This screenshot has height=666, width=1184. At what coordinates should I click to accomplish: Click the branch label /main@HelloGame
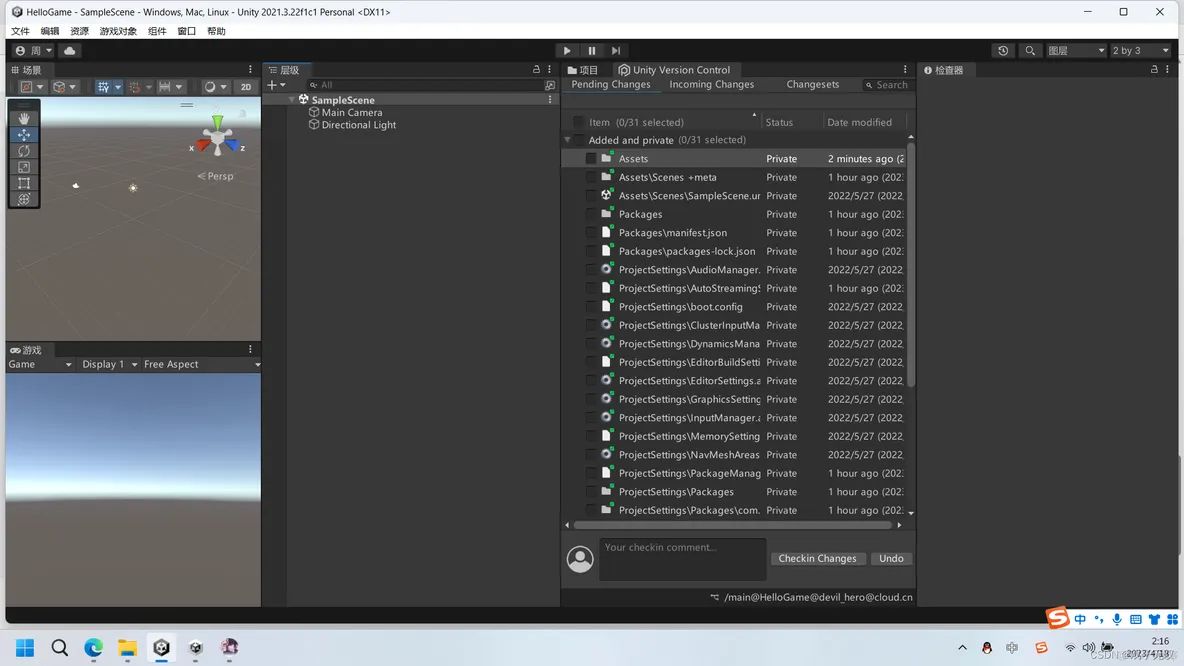coord(818,597)
